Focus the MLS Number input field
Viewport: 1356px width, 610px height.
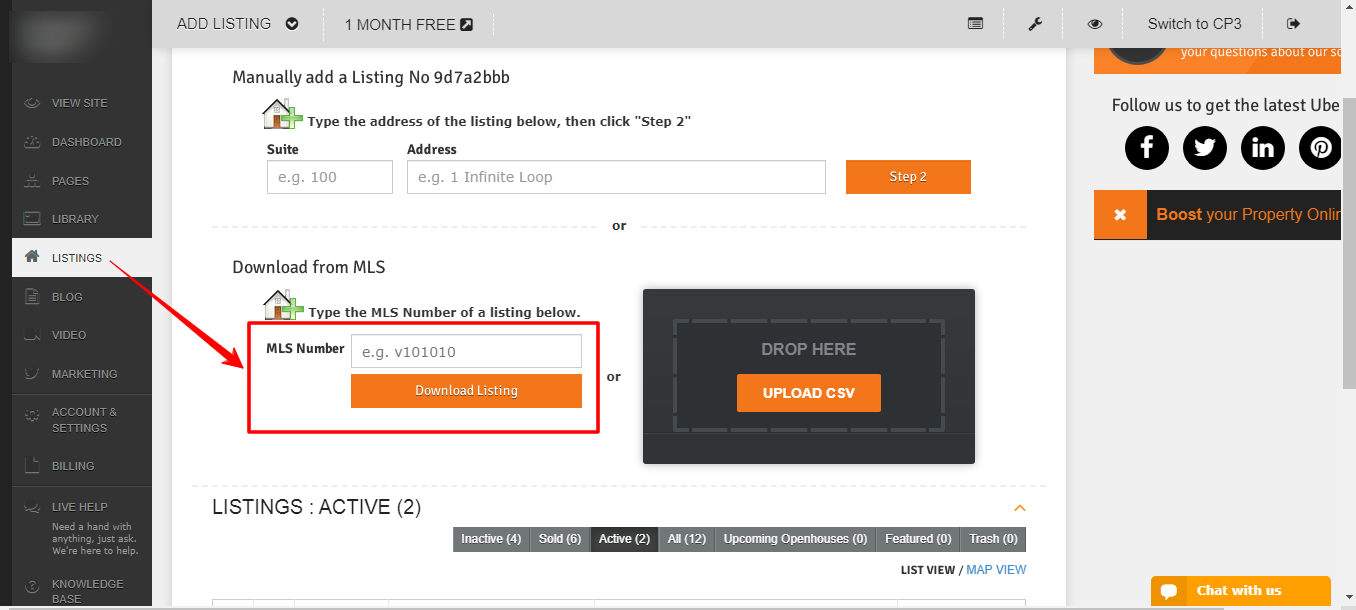(466, 351)
